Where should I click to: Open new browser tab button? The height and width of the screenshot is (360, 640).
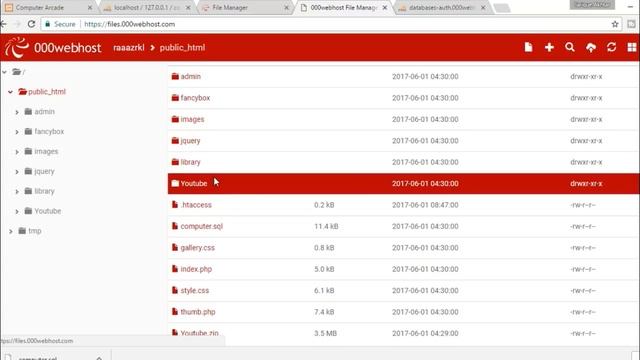[502, 8]
